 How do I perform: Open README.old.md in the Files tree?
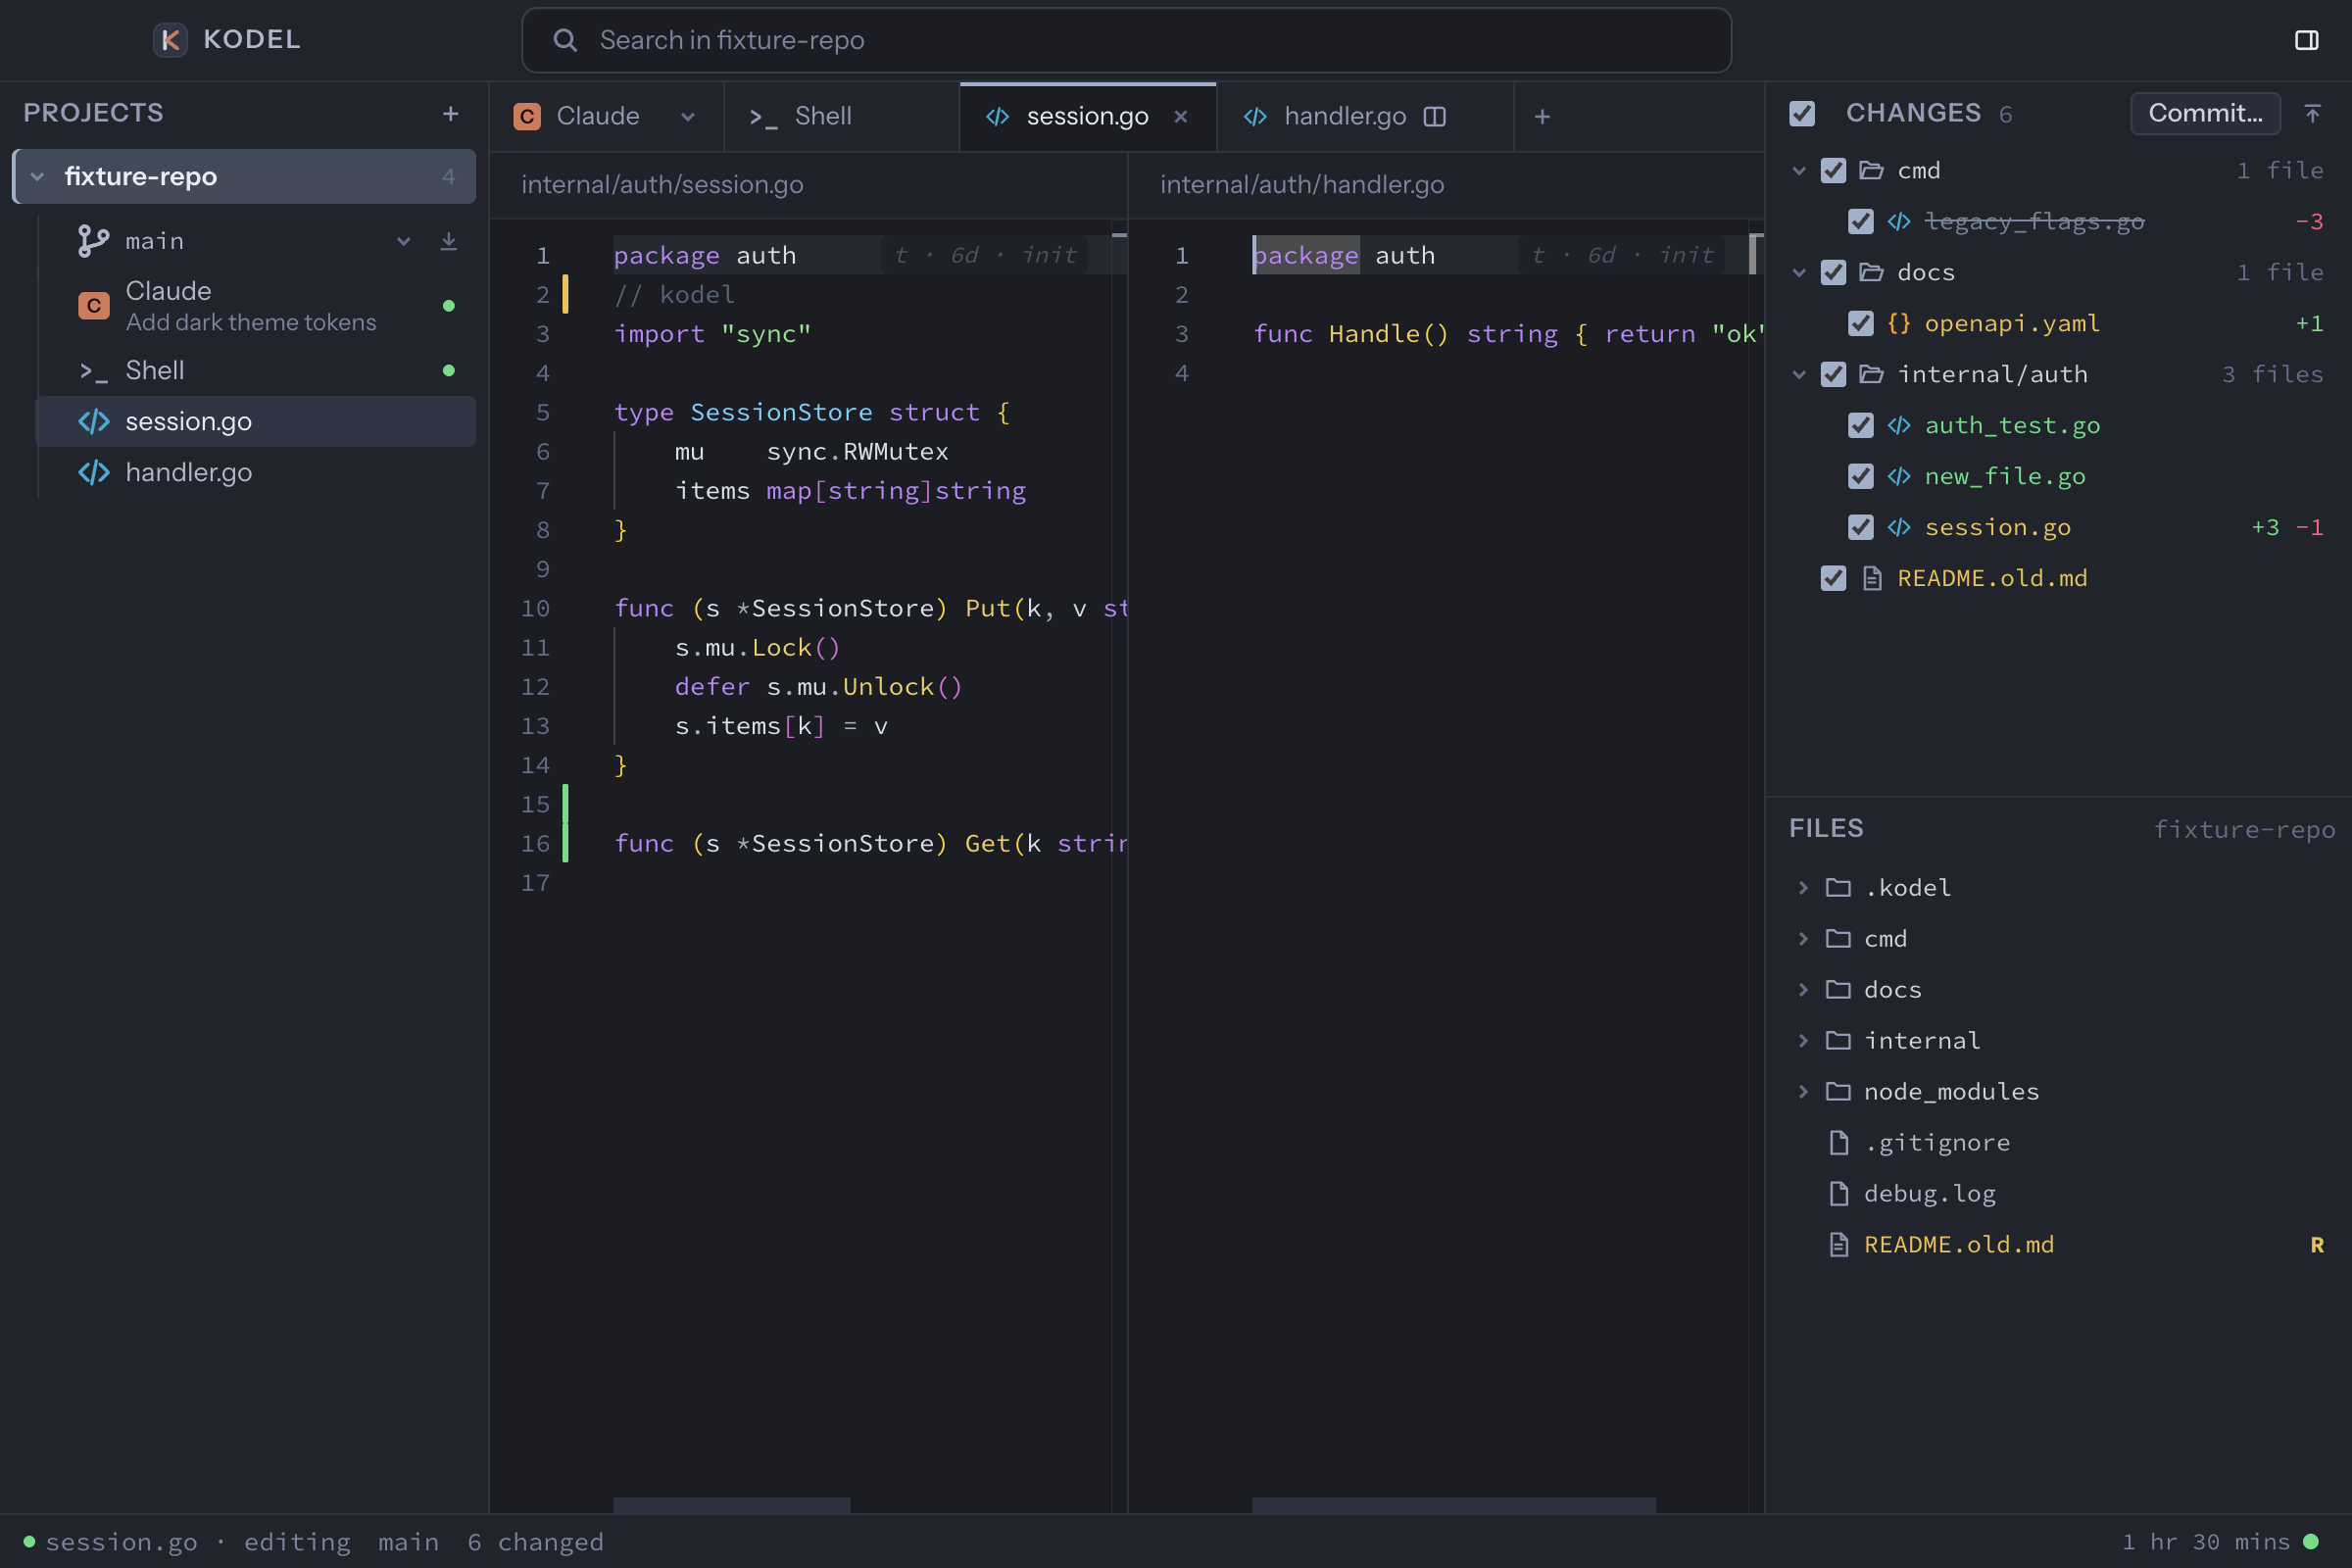[2060, 1245]
